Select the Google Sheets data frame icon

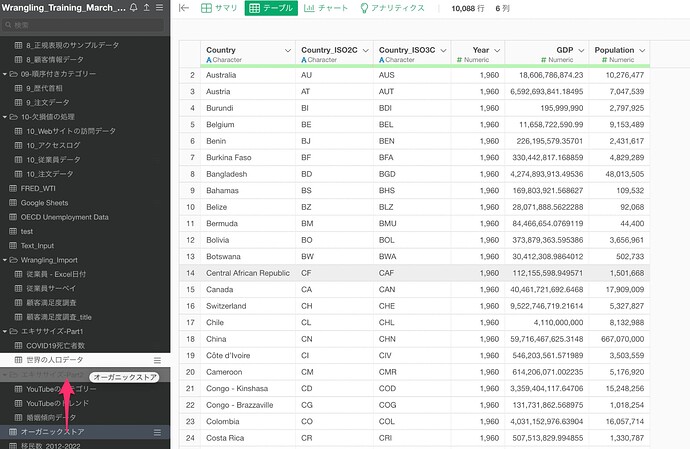[x=13, y=203]
